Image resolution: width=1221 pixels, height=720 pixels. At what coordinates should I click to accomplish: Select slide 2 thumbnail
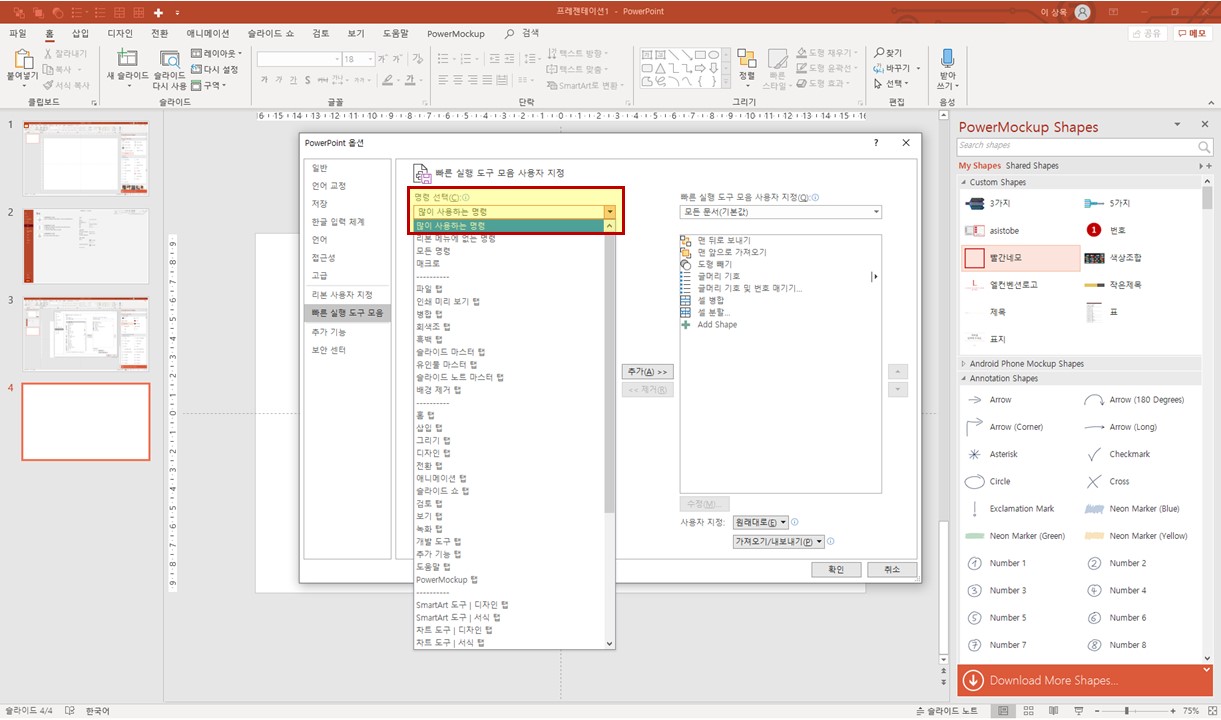pos(86,247)
